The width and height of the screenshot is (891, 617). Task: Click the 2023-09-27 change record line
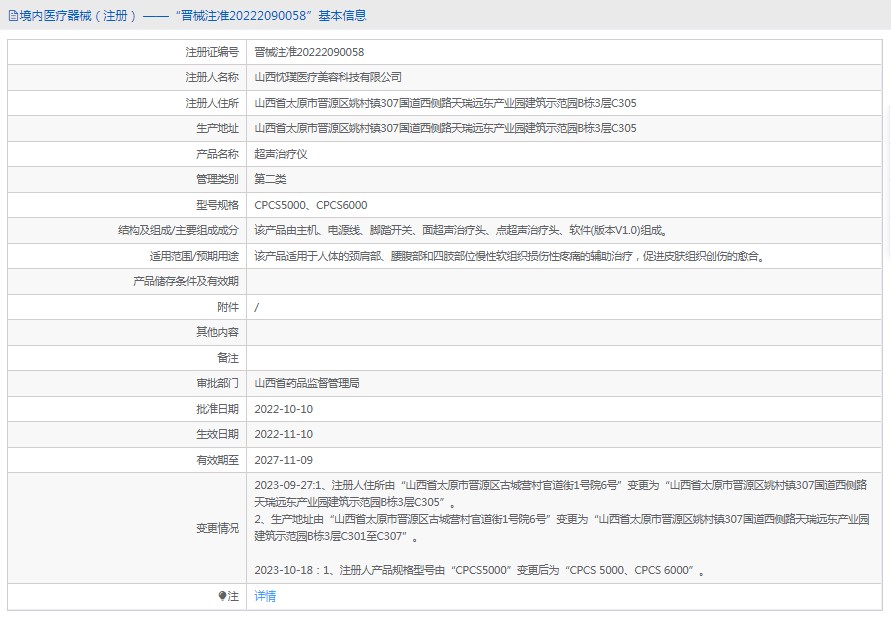pos(560,494)
